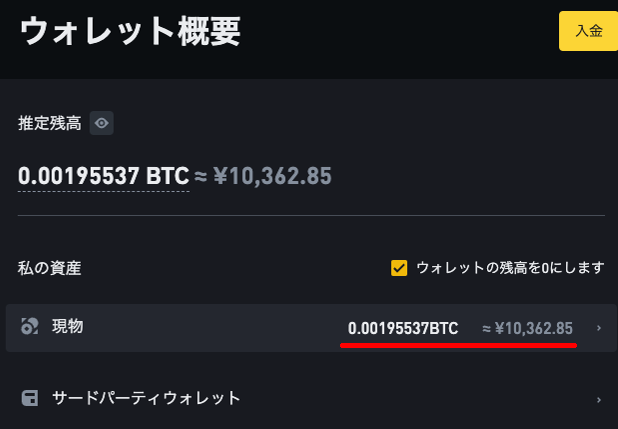
Task: Click the 推定残高 label
Action: [49, 124]
